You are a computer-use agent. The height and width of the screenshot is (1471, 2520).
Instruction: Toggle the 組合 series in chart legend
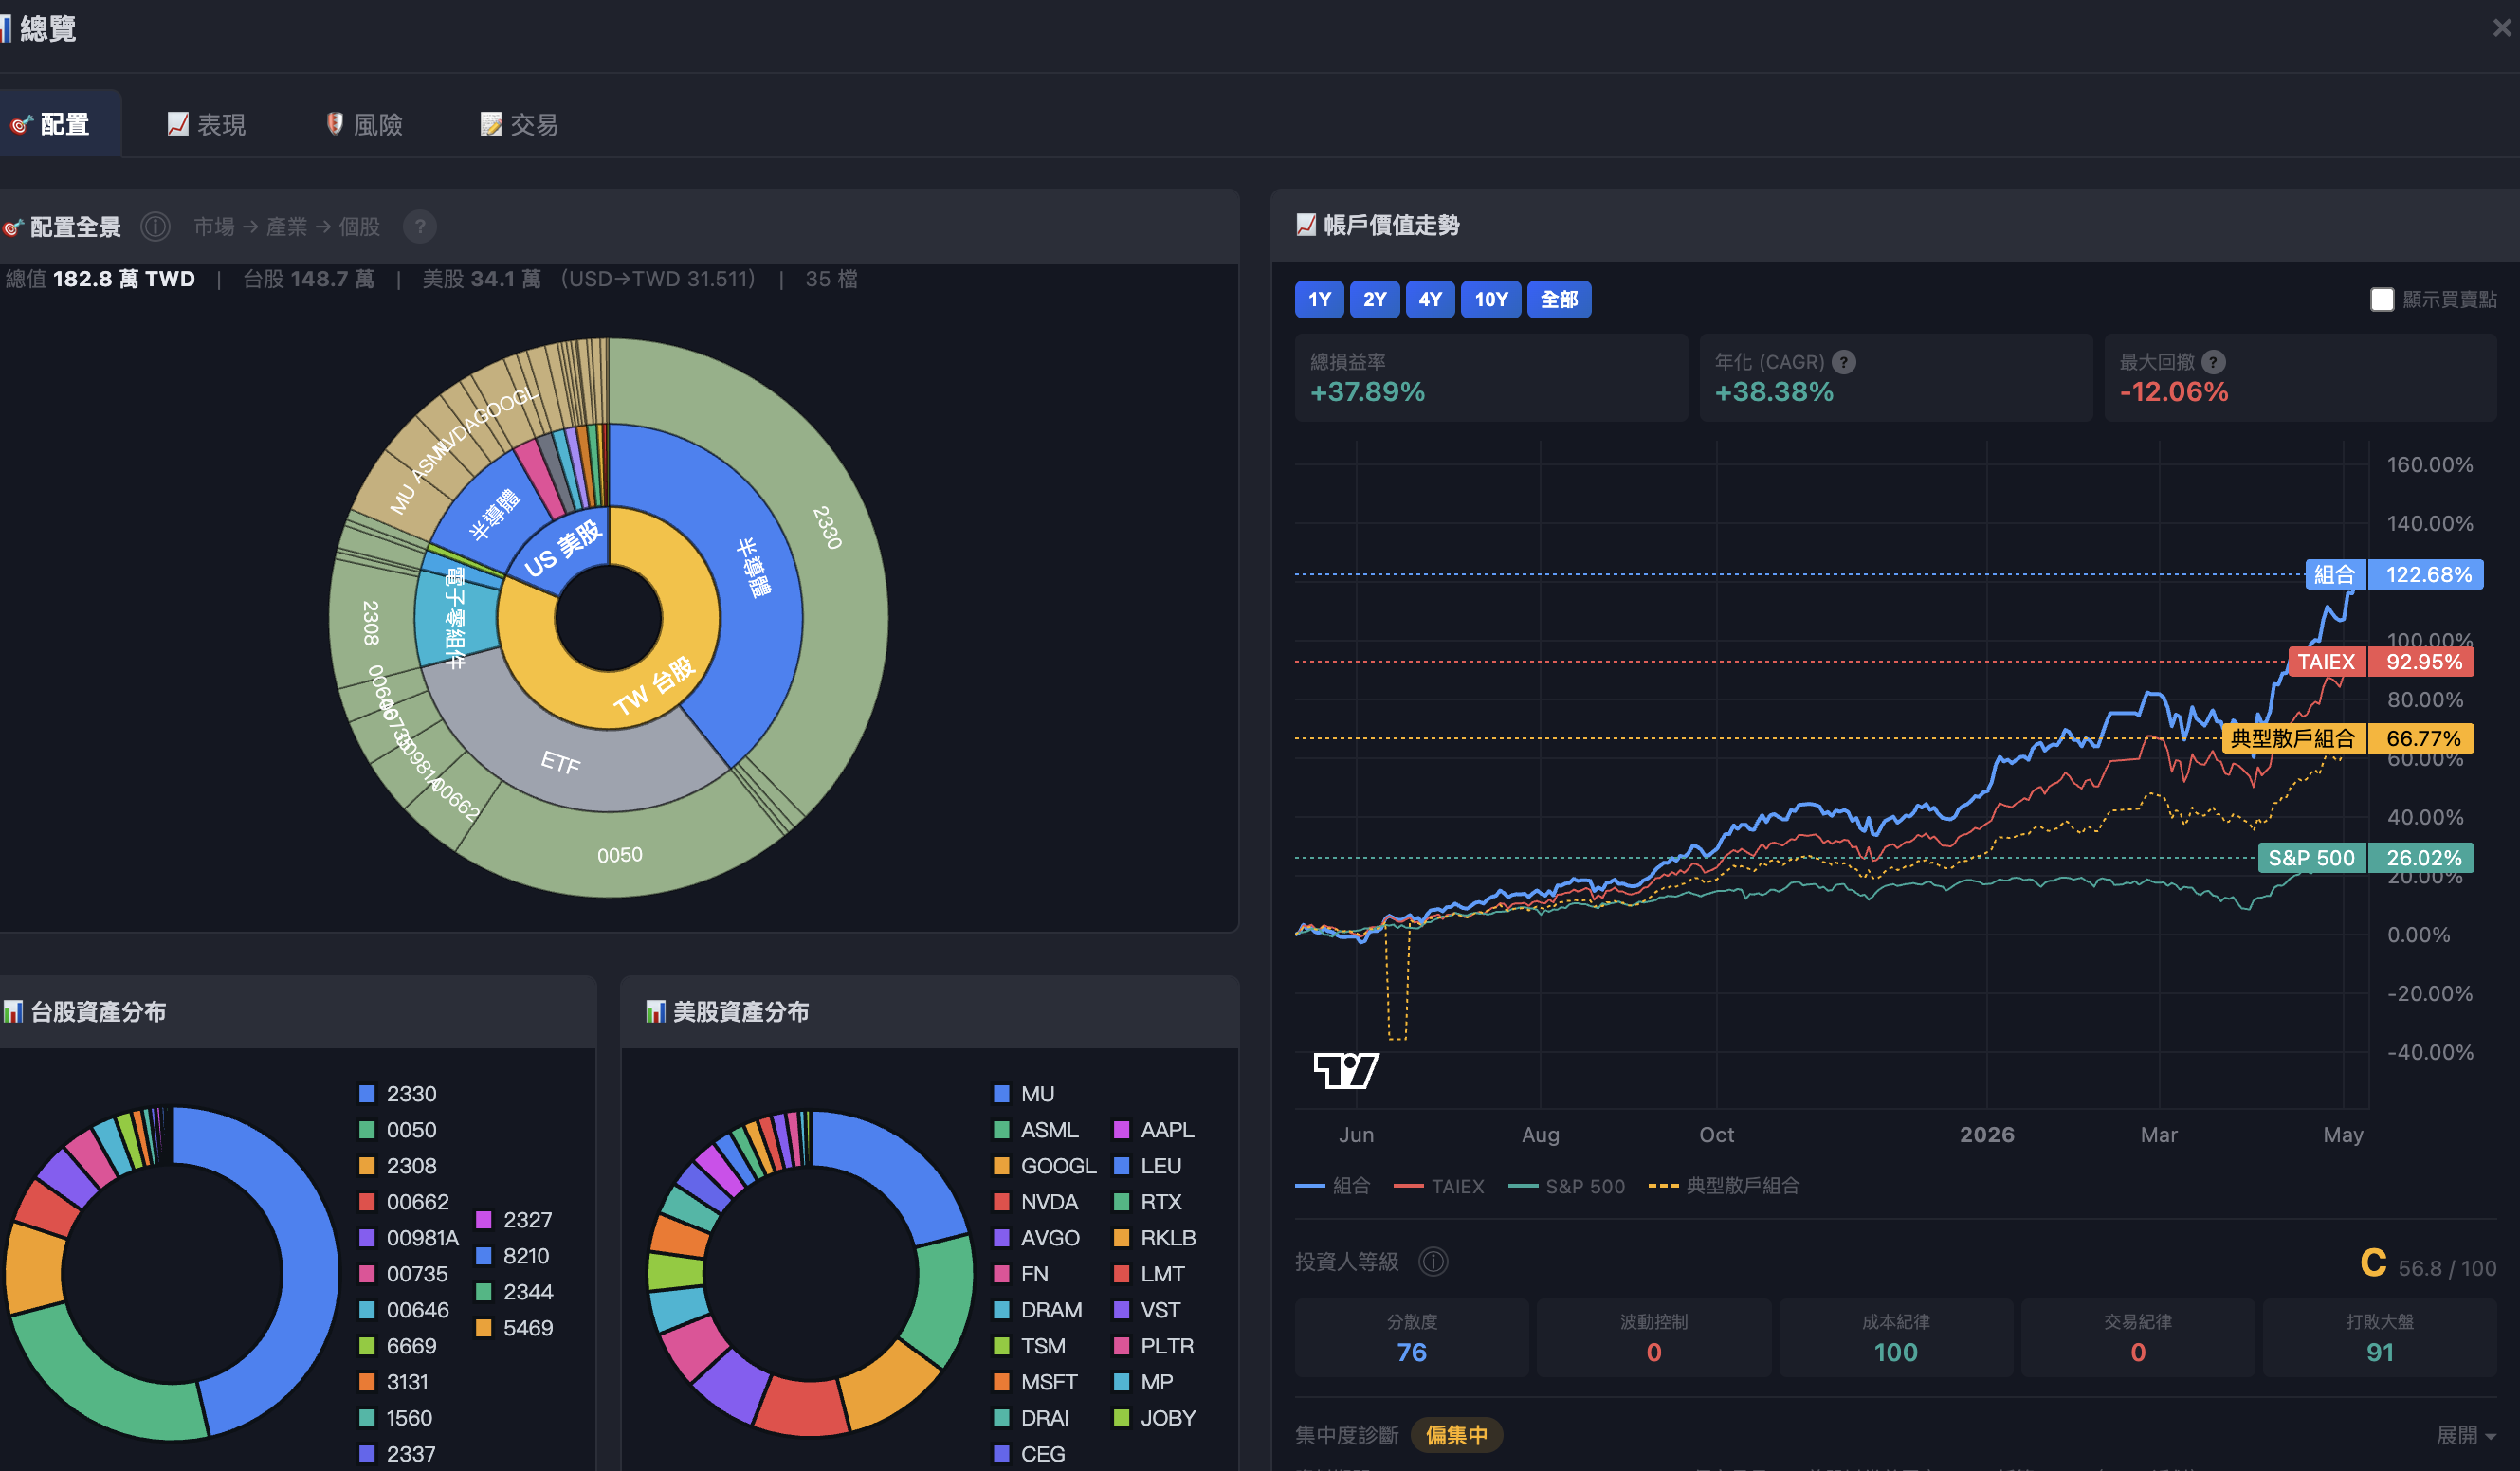coord(1333,1186)
